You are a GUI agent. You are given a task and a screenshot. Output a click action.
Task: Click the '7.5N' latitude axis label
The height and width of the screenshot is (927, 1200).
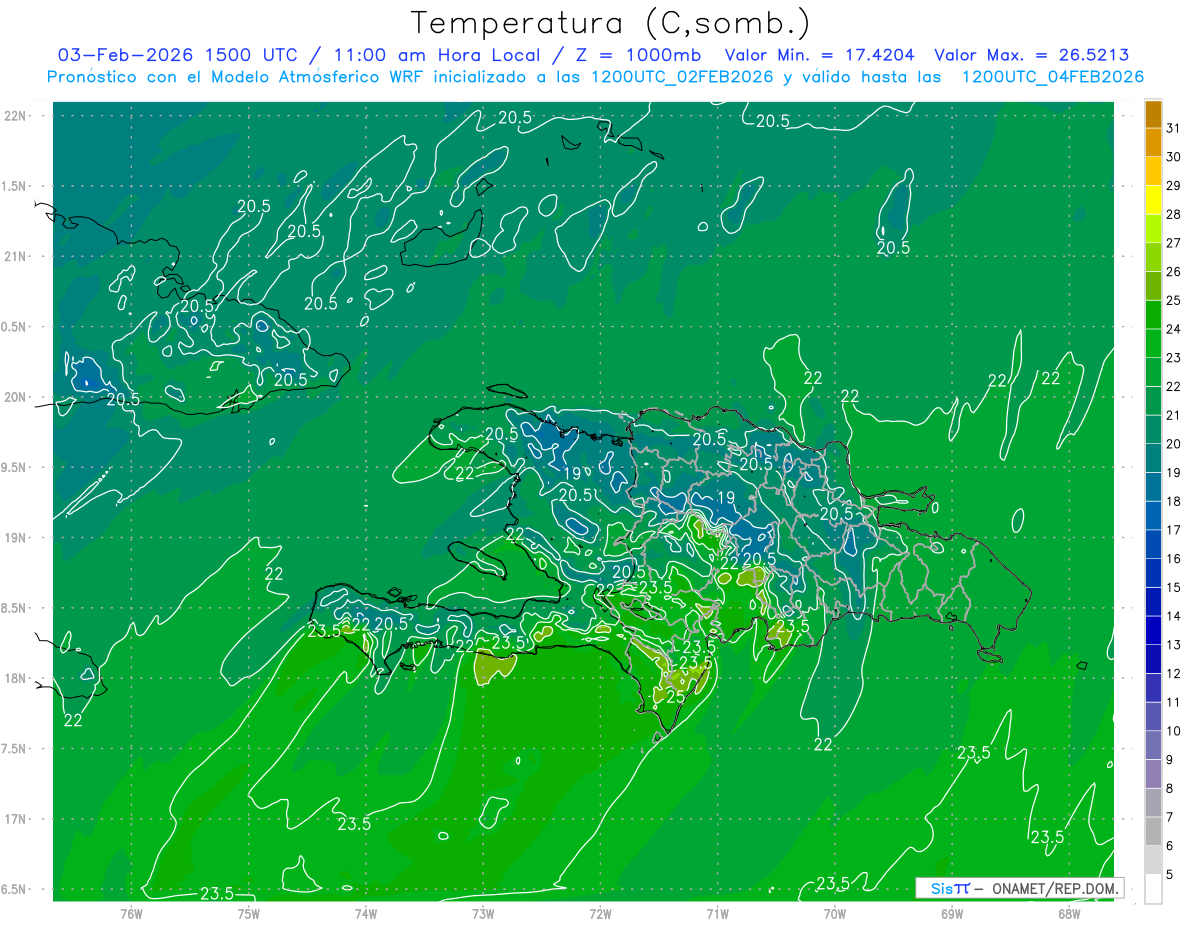point(14,748)
